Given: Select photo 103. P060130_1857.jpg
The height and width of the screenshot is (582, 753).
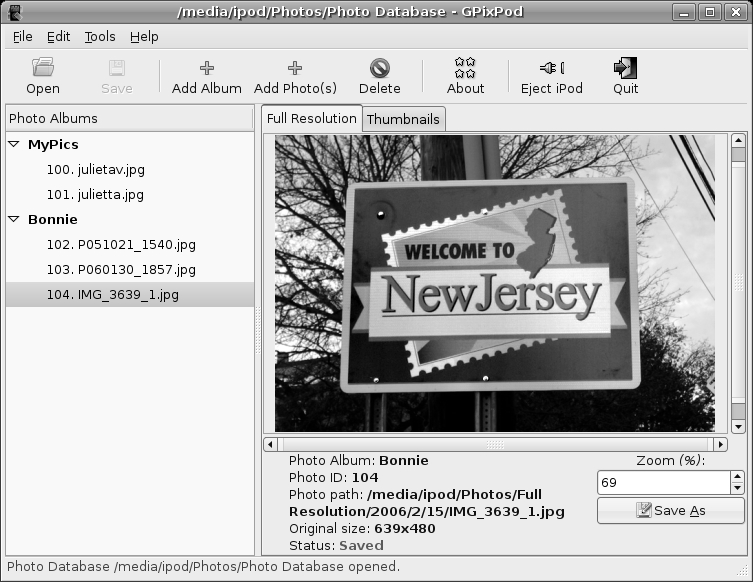Looking at the screenshot, I should (121, 269).
